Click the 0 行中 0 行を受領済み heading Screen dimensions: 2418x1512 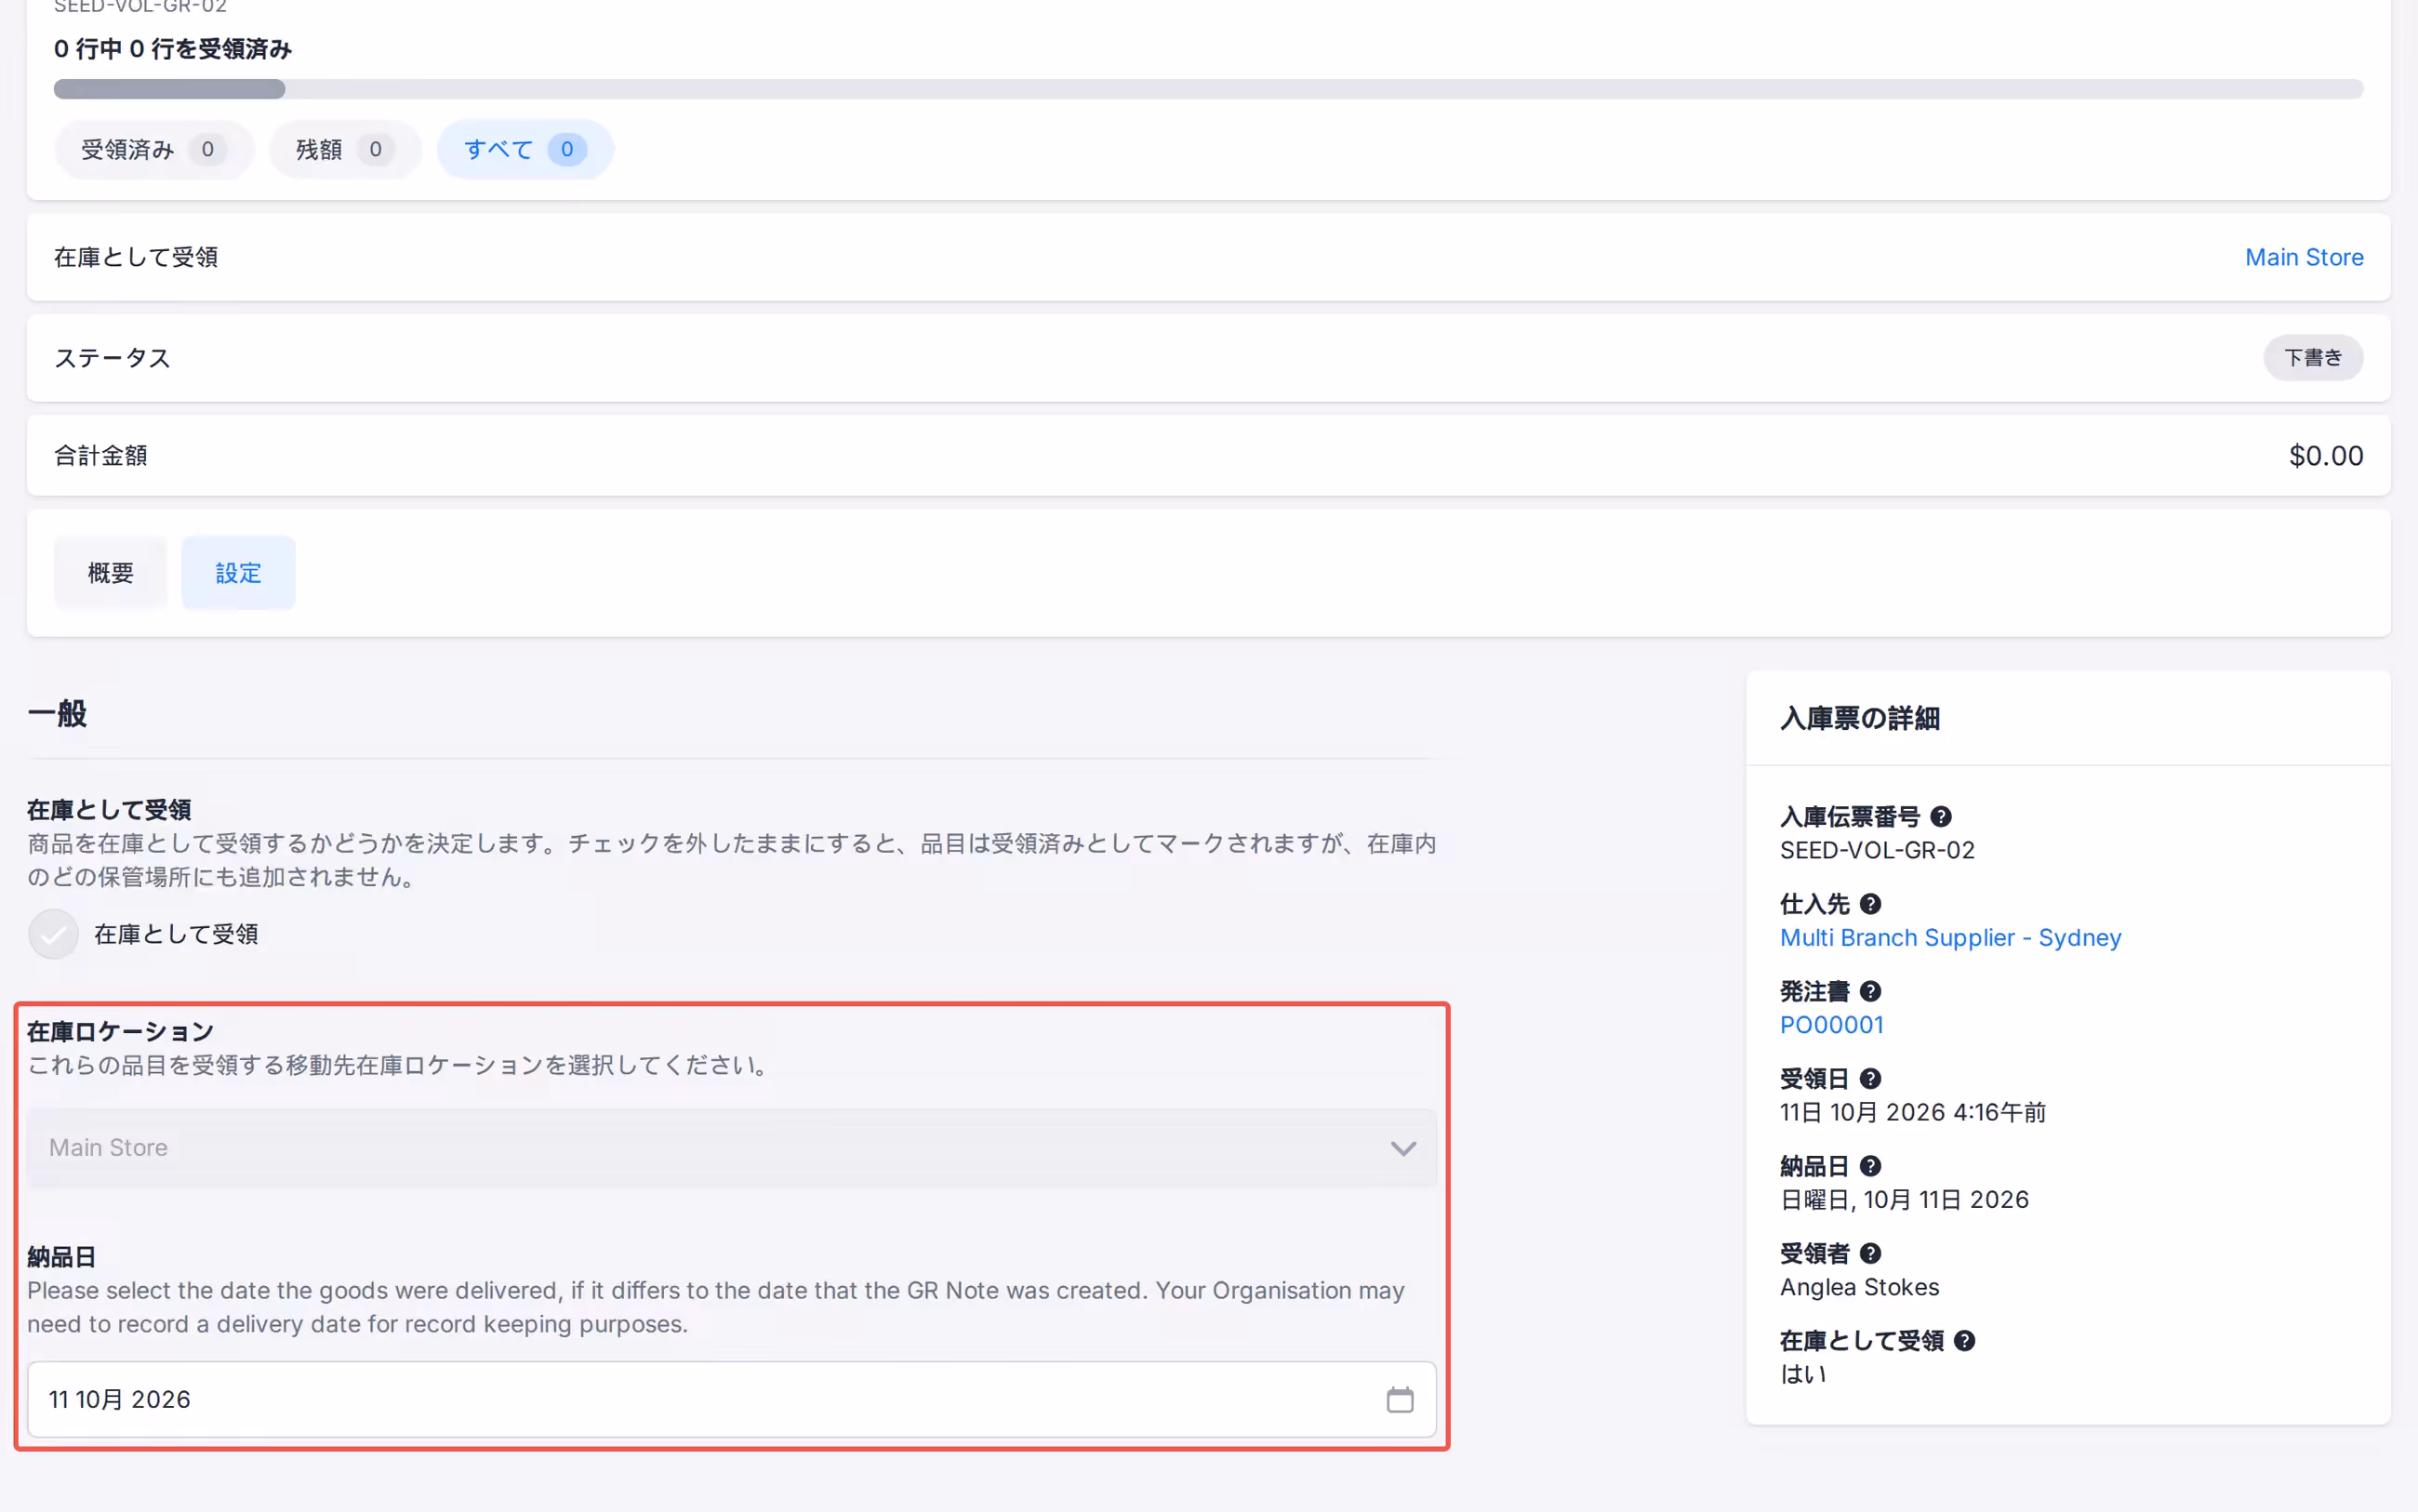(x=172, y=49)
